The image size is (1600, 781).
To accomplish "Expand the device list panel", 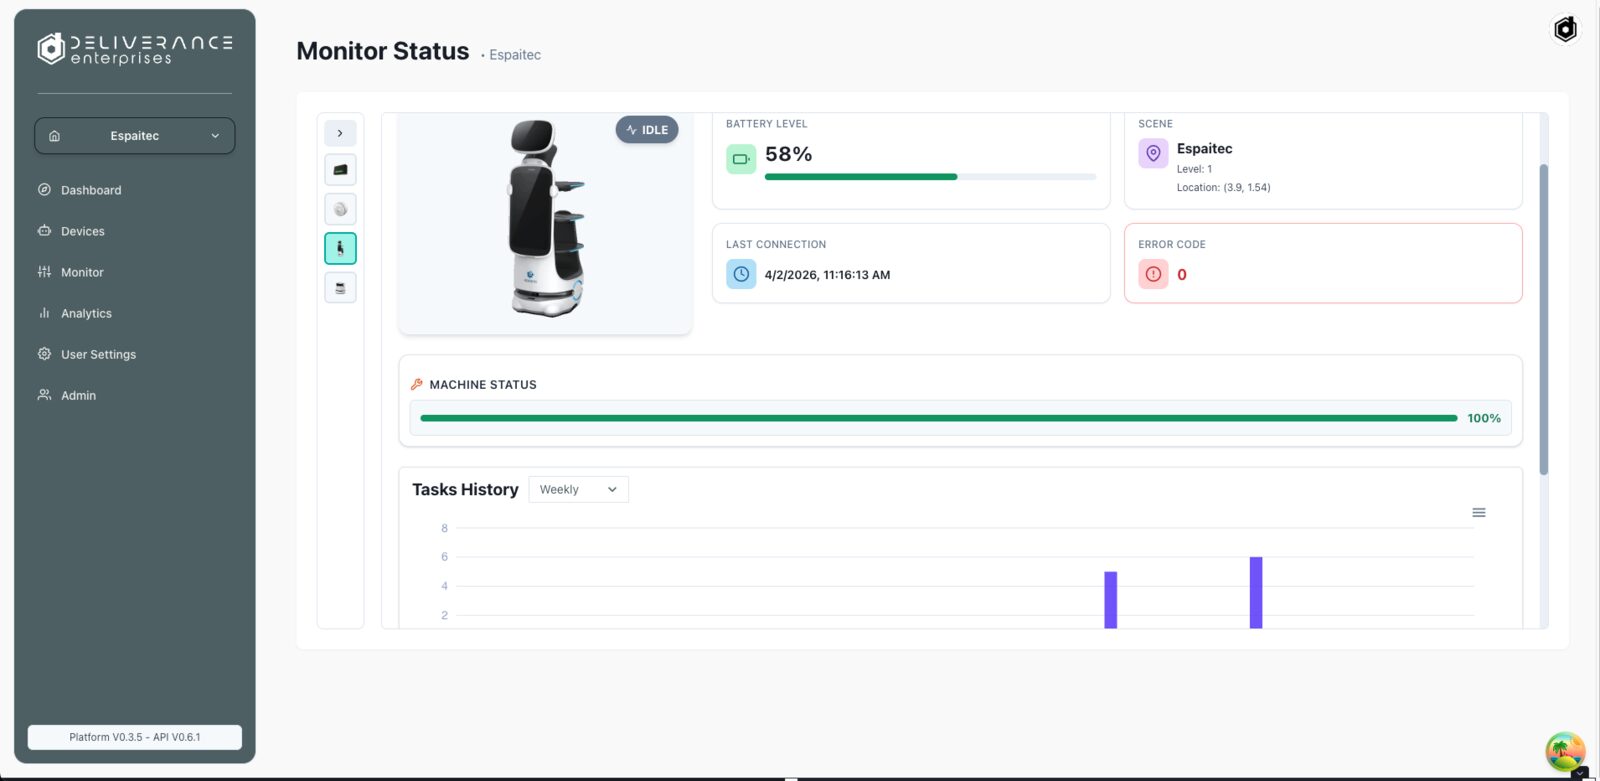I will point(340,133).
